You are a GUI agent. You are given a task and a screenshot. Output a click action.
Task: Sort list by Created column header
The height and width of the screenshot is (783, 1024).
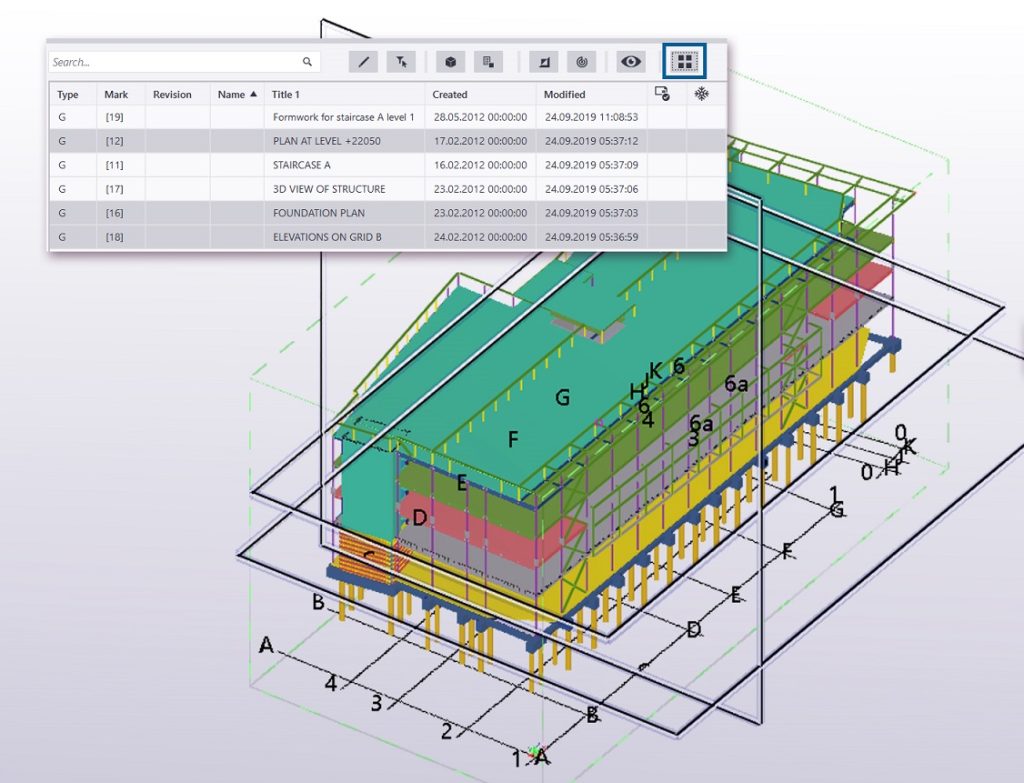pos(450,94)
